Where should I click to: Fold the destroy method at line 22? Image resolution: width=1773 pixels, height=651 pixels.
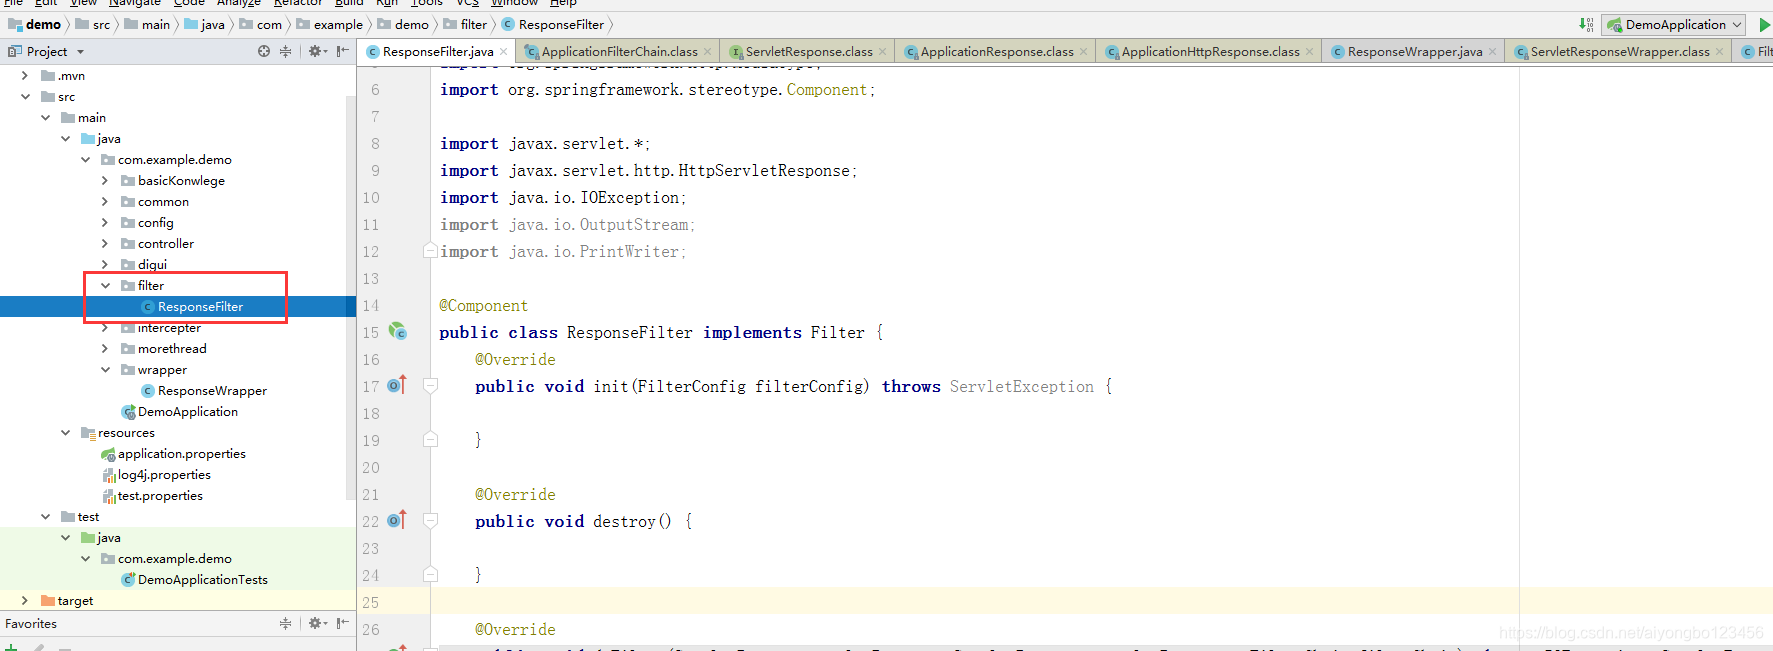[430, 521]
